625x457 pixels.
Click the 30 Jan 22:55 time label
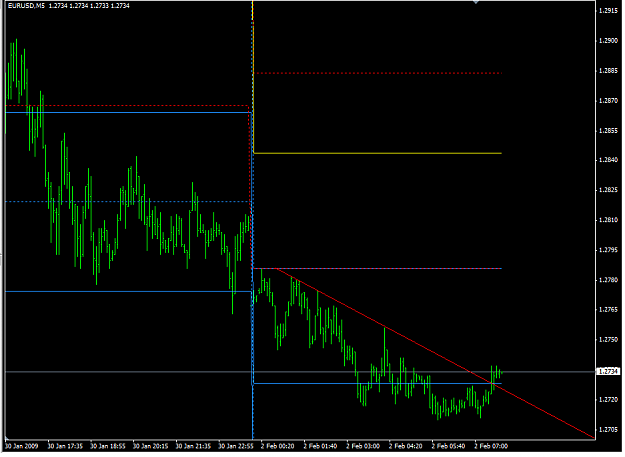coord(236,446)
